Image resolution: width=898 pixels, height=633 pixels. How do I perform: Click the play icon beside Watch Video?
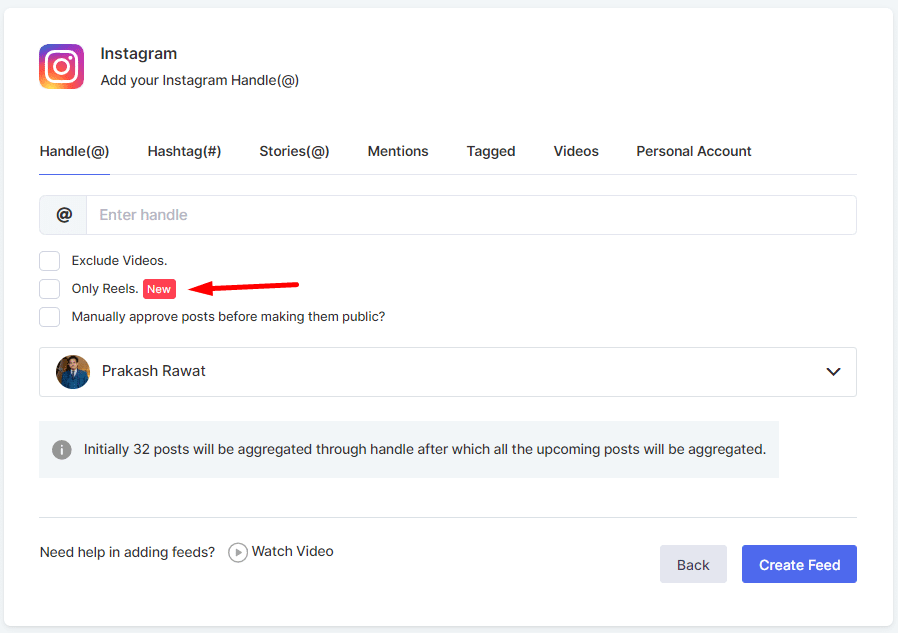pyautogui.click(x=238, y=552)
